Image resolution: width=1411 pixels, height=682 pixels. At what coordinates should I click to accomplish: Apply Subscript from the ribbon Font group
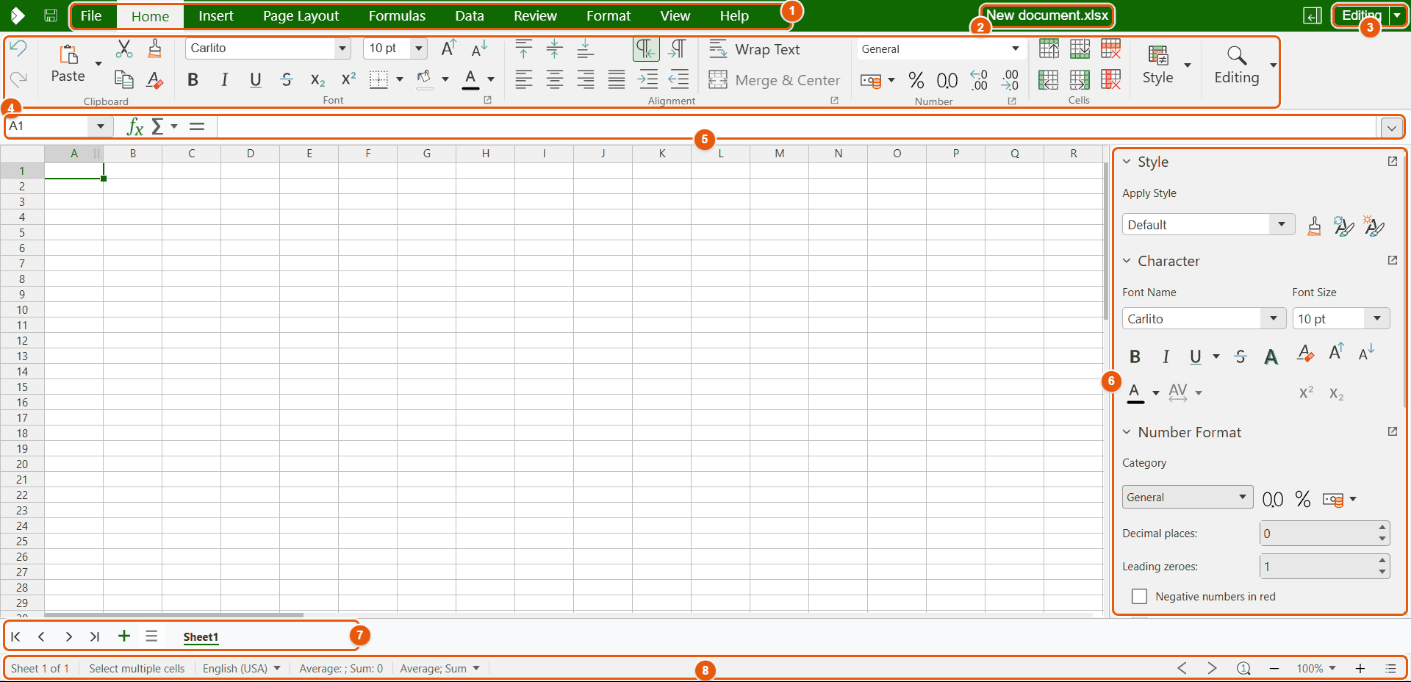pos(318,80)
